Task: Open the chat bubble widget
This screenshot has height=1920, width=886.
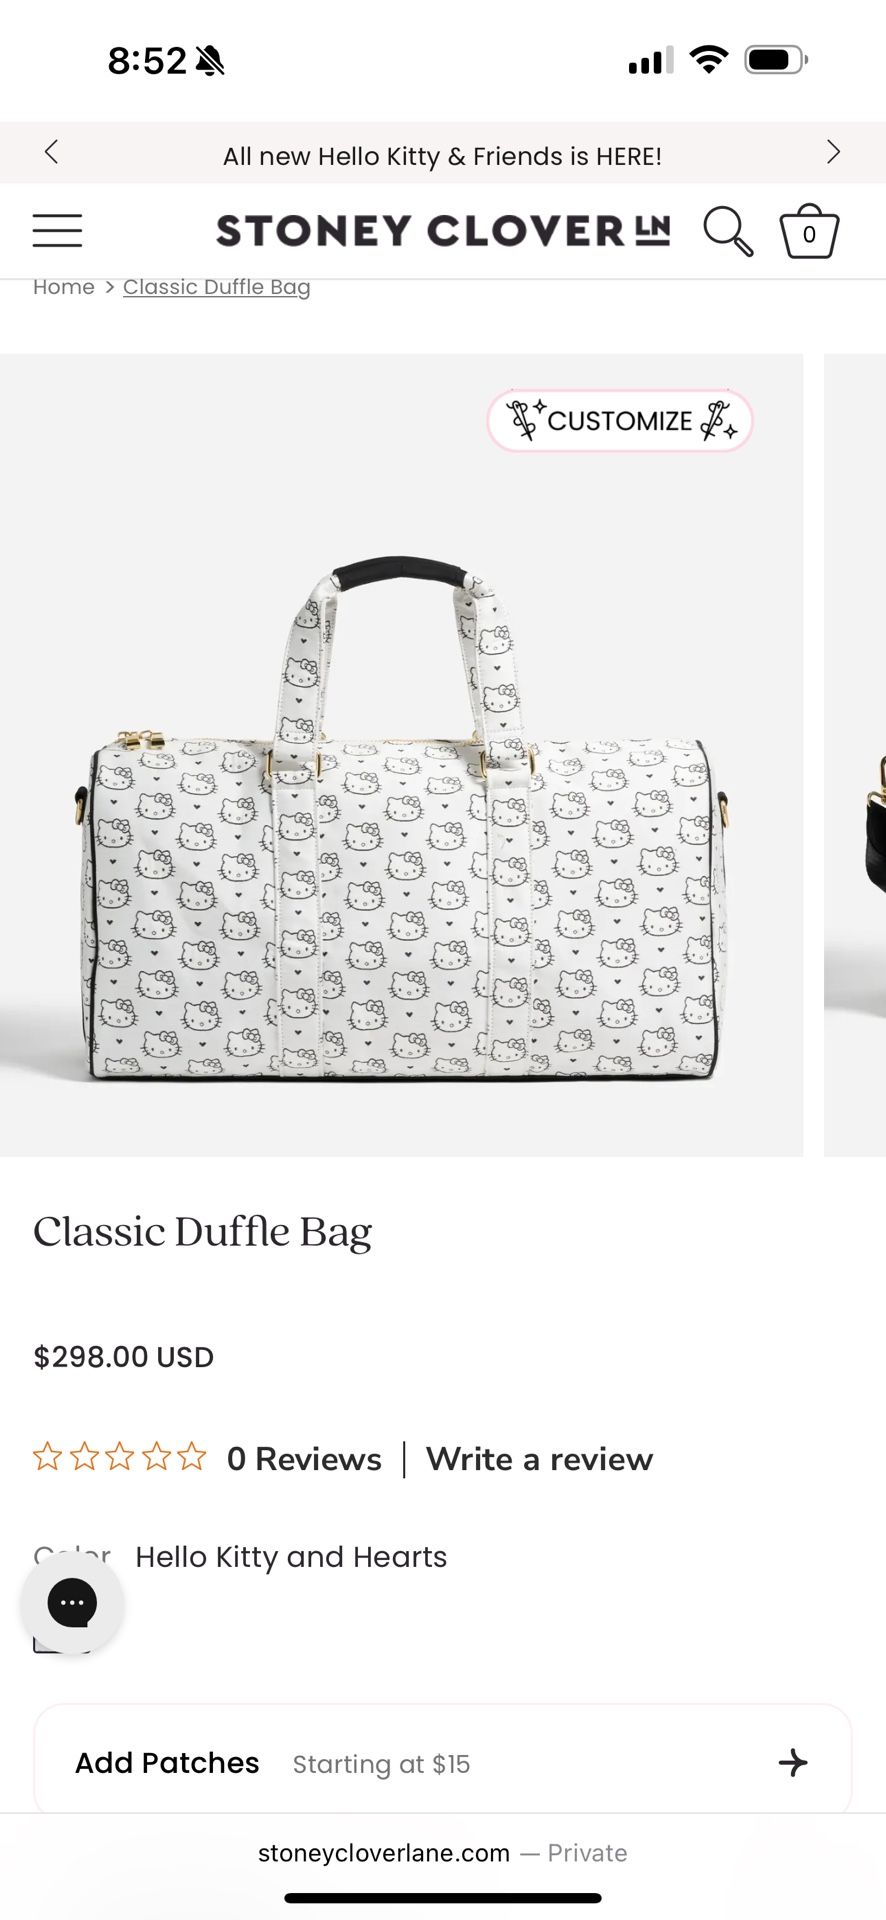Action: 73,1603
